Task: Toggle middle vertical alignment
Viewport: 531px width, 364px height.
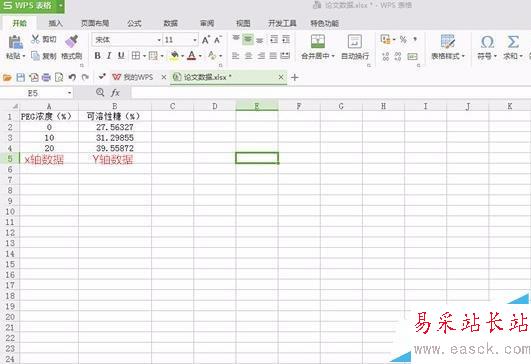Action: coord(248,40)
